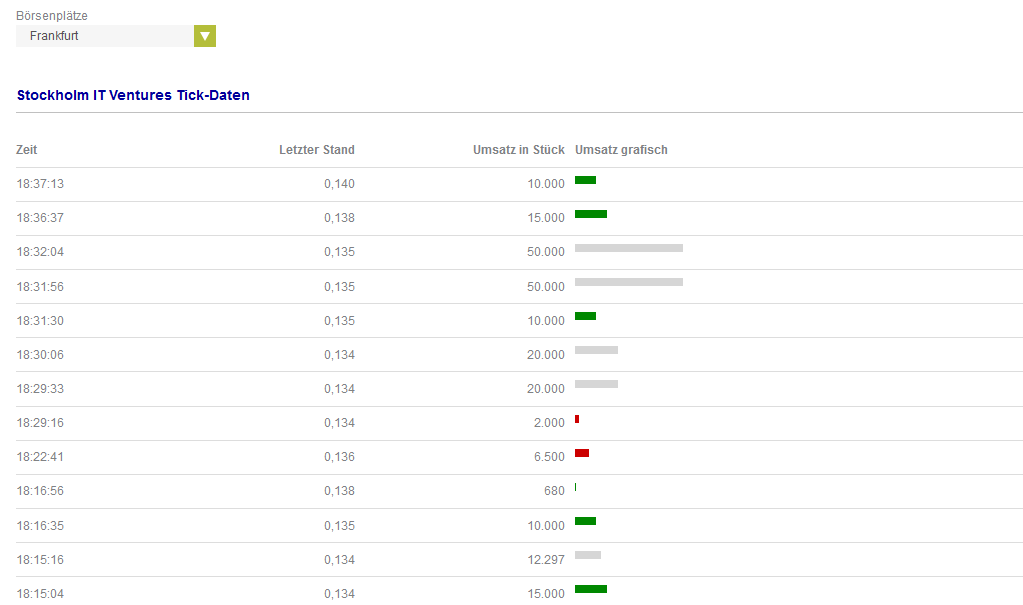This screenshot has width=1023, height=605.
Task: Click the red volume bar at 18:29:16
Action: click(x=577, y=419)
